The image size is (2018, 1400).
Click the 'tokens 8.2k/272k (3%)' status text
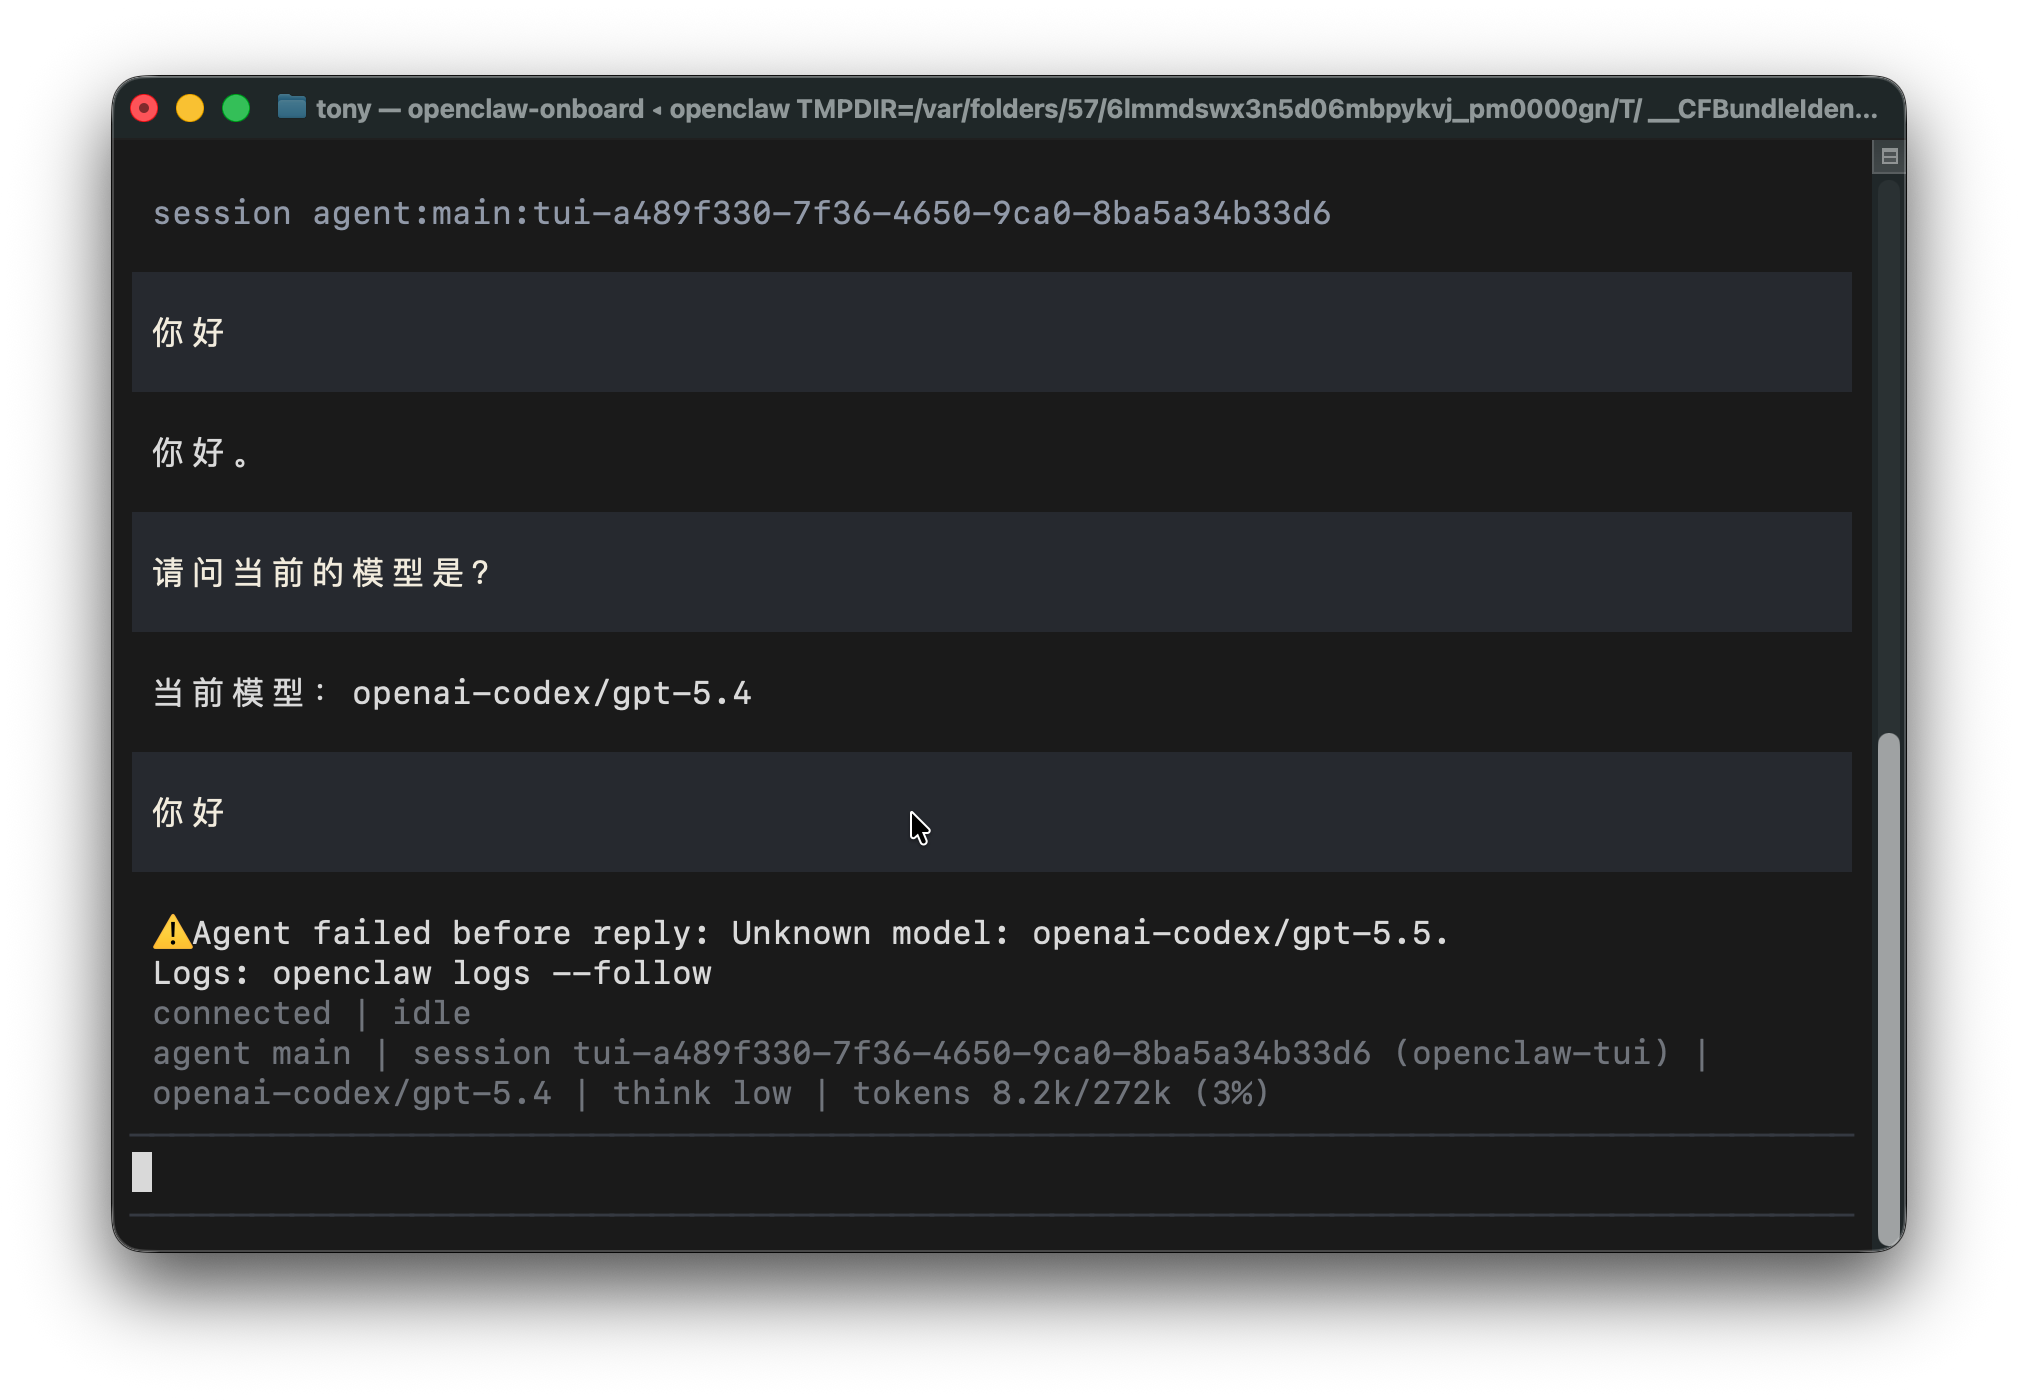tap(1060, 1093)
